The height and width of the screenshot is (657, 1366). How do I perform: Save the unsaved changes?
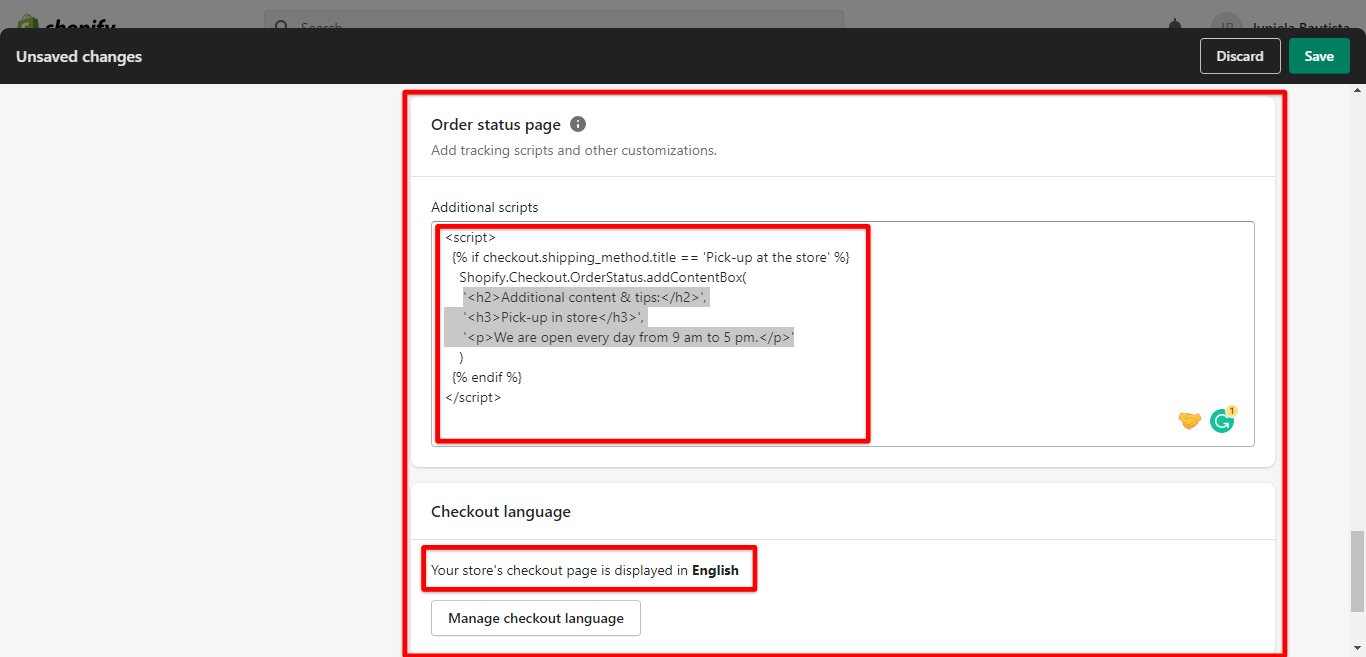pyautogui.click(x=1318, y=56)
